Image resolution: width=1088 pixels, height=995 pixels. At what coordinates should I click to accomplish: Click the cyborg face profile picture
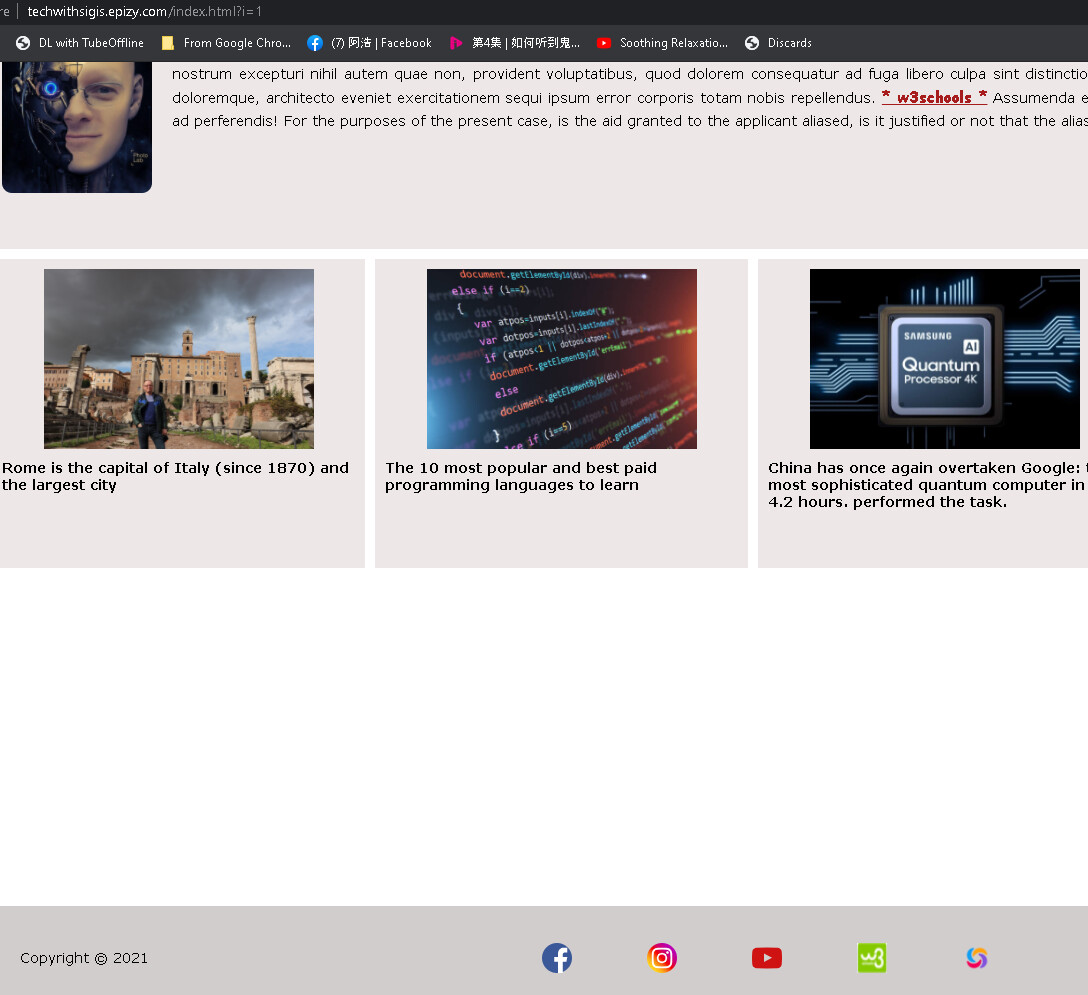point(77,127)
